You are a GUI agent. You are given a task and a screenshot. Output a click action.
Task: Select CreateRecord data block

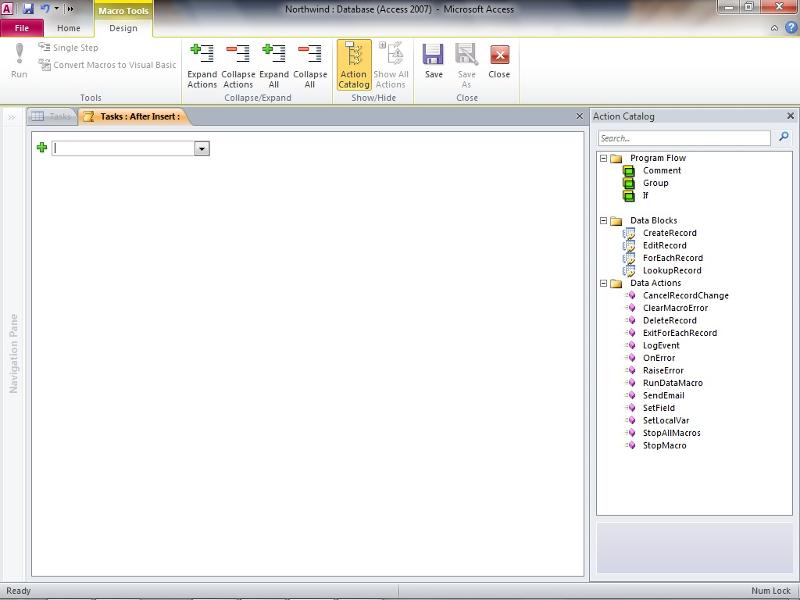[669, 233]
